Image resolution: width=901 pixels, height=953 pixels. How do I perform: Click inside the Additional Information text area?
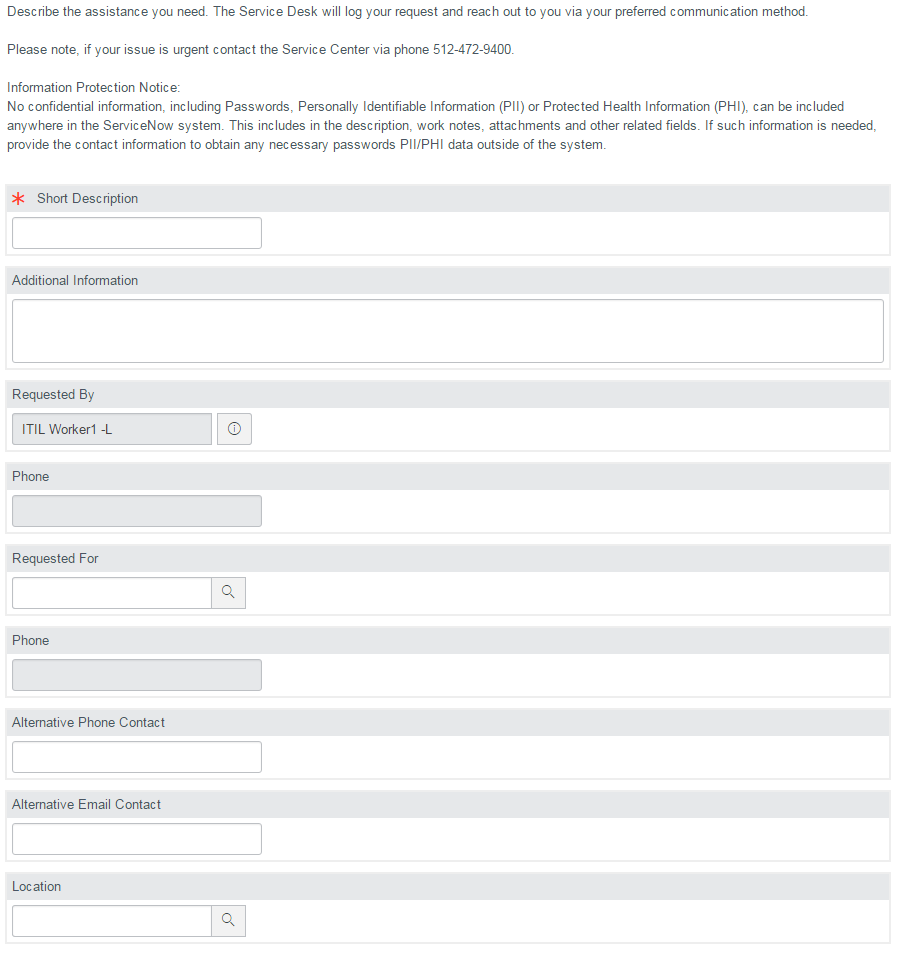pos(447,331)
